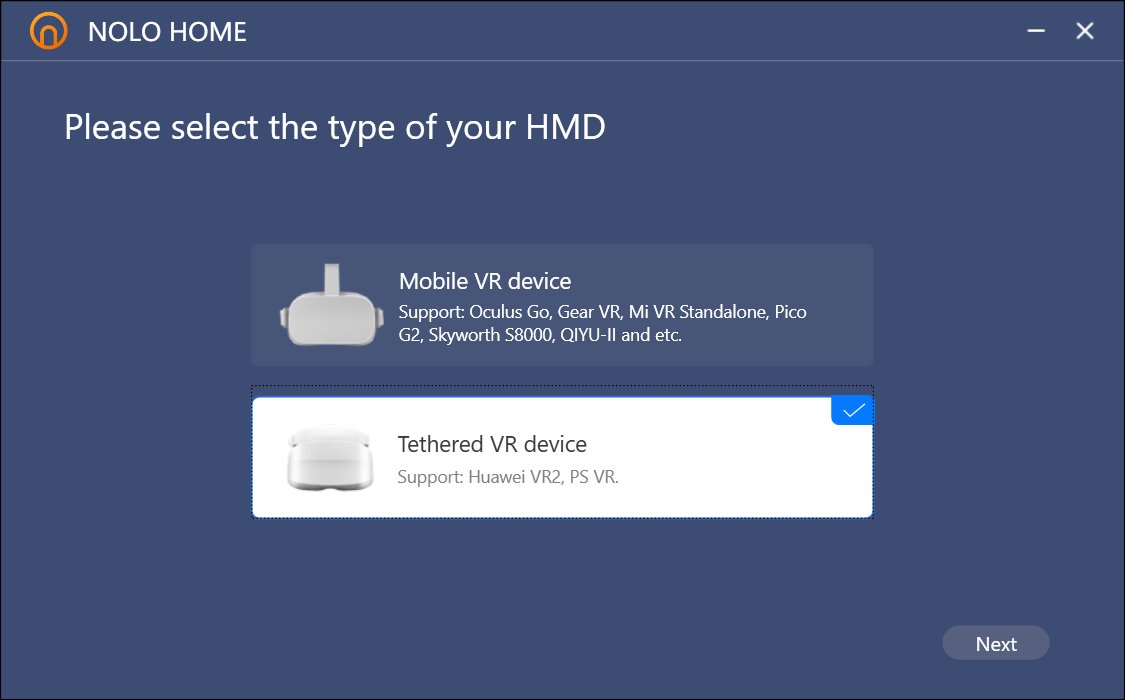Click the "G2, Skyworth S8000, QIYU-II" description line
This screenshot has width=1125, height=700.
coord(540,335)
